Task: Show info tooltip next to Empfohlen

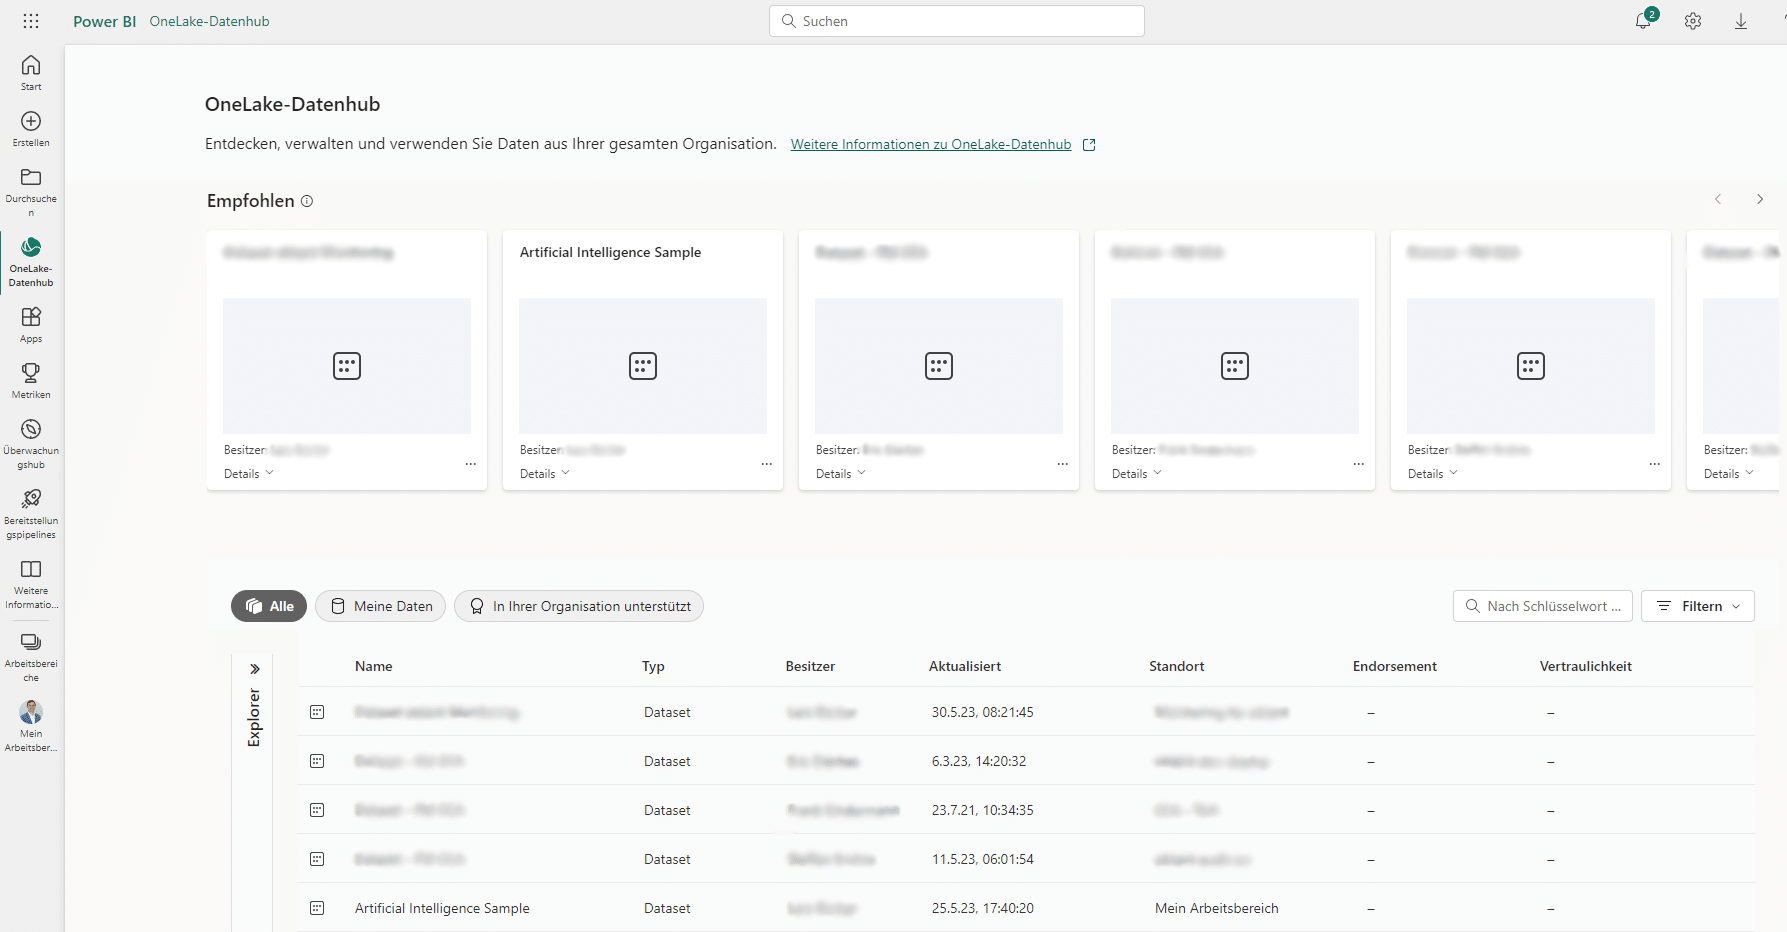Action: [307, 201]
